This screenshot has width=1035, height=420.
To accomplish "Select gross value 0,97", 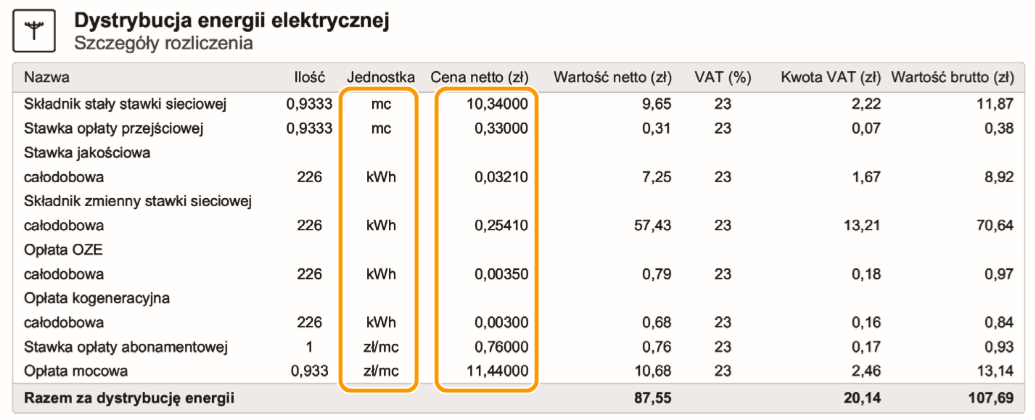I will point(999,274).
